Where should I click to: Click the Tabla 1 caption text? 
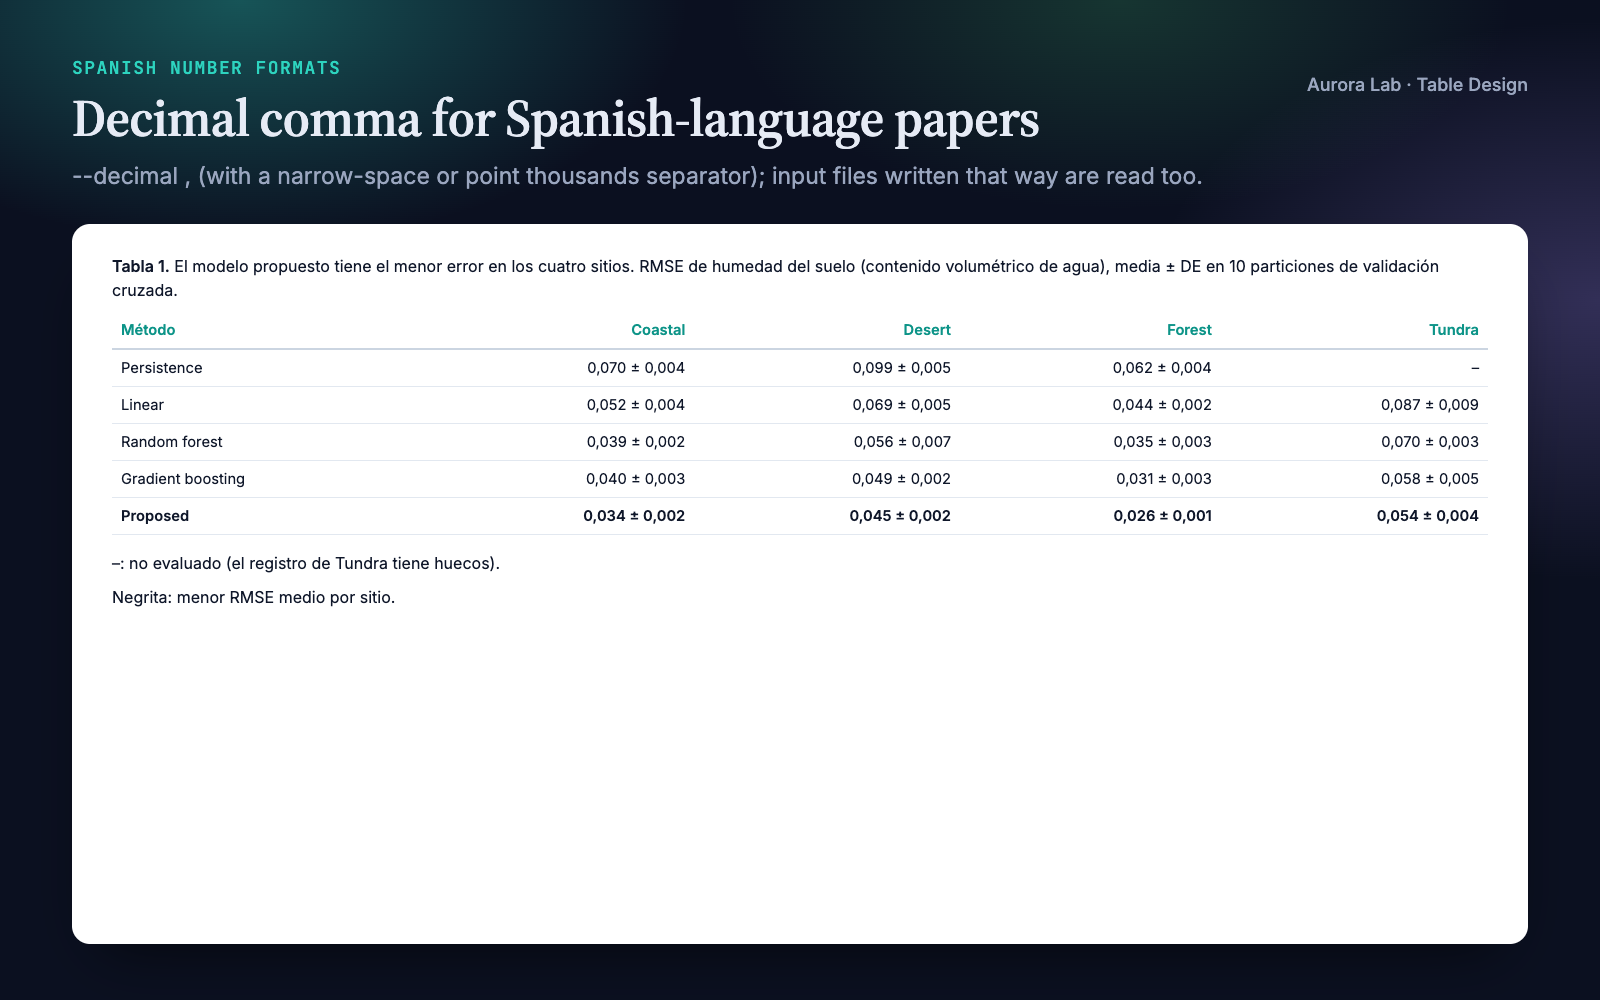click(775, 278)
